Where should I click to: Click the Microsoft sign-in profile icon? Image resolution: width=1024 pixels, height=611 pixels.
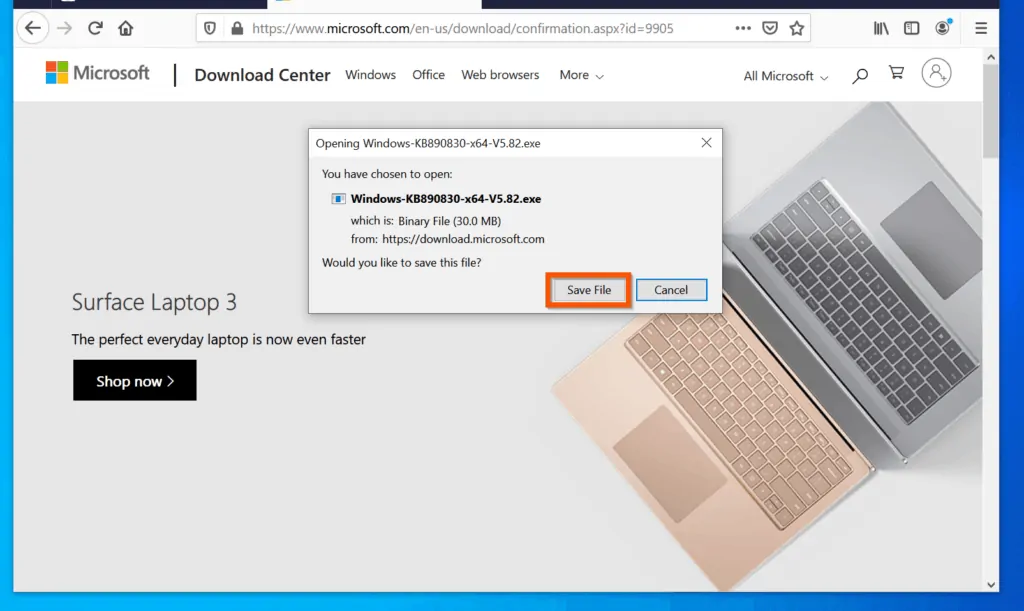coord(936,72)
